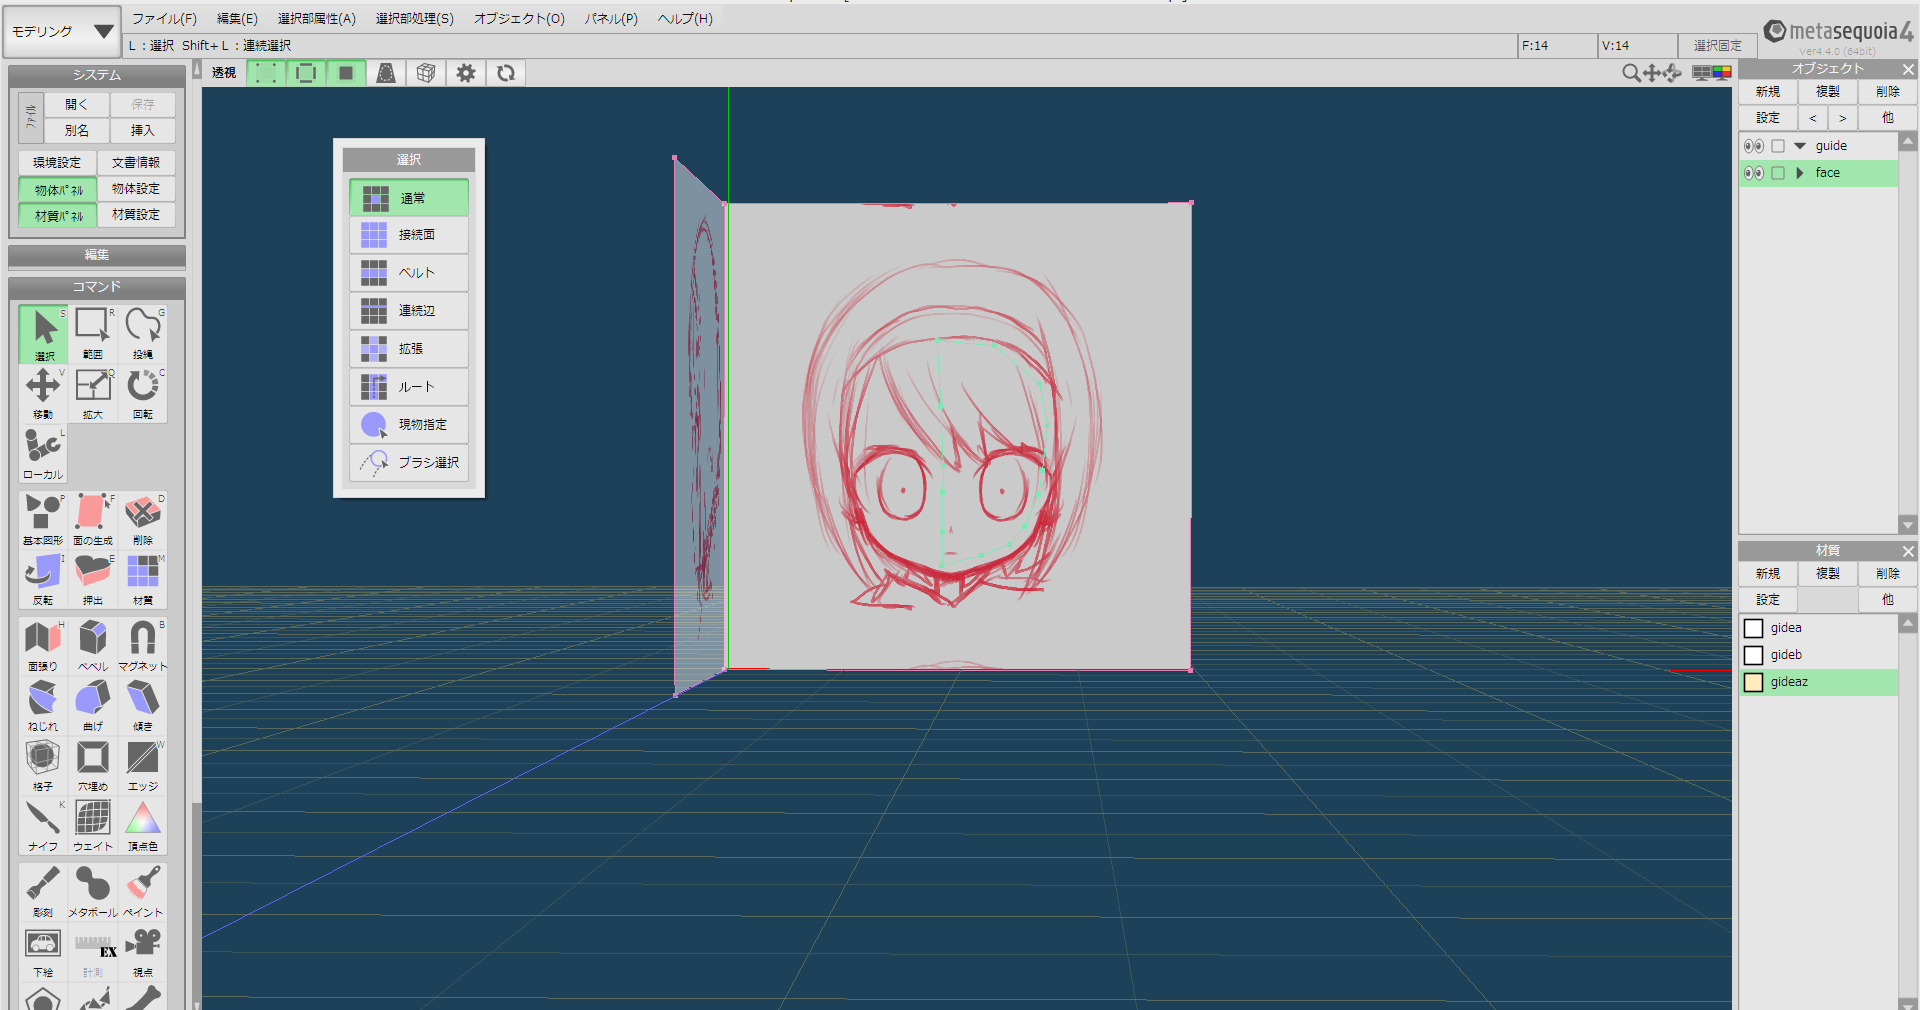Open the 他 menu in material panel
This screenshot has width=1920, height=1010.
(x=1888, y=600)
